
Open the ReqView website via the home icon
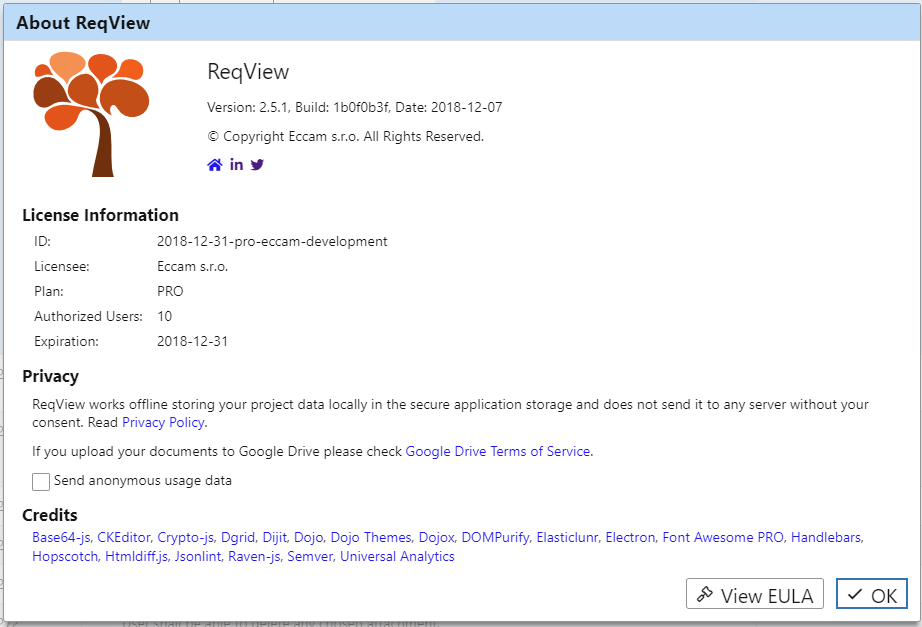pos(214,163)
